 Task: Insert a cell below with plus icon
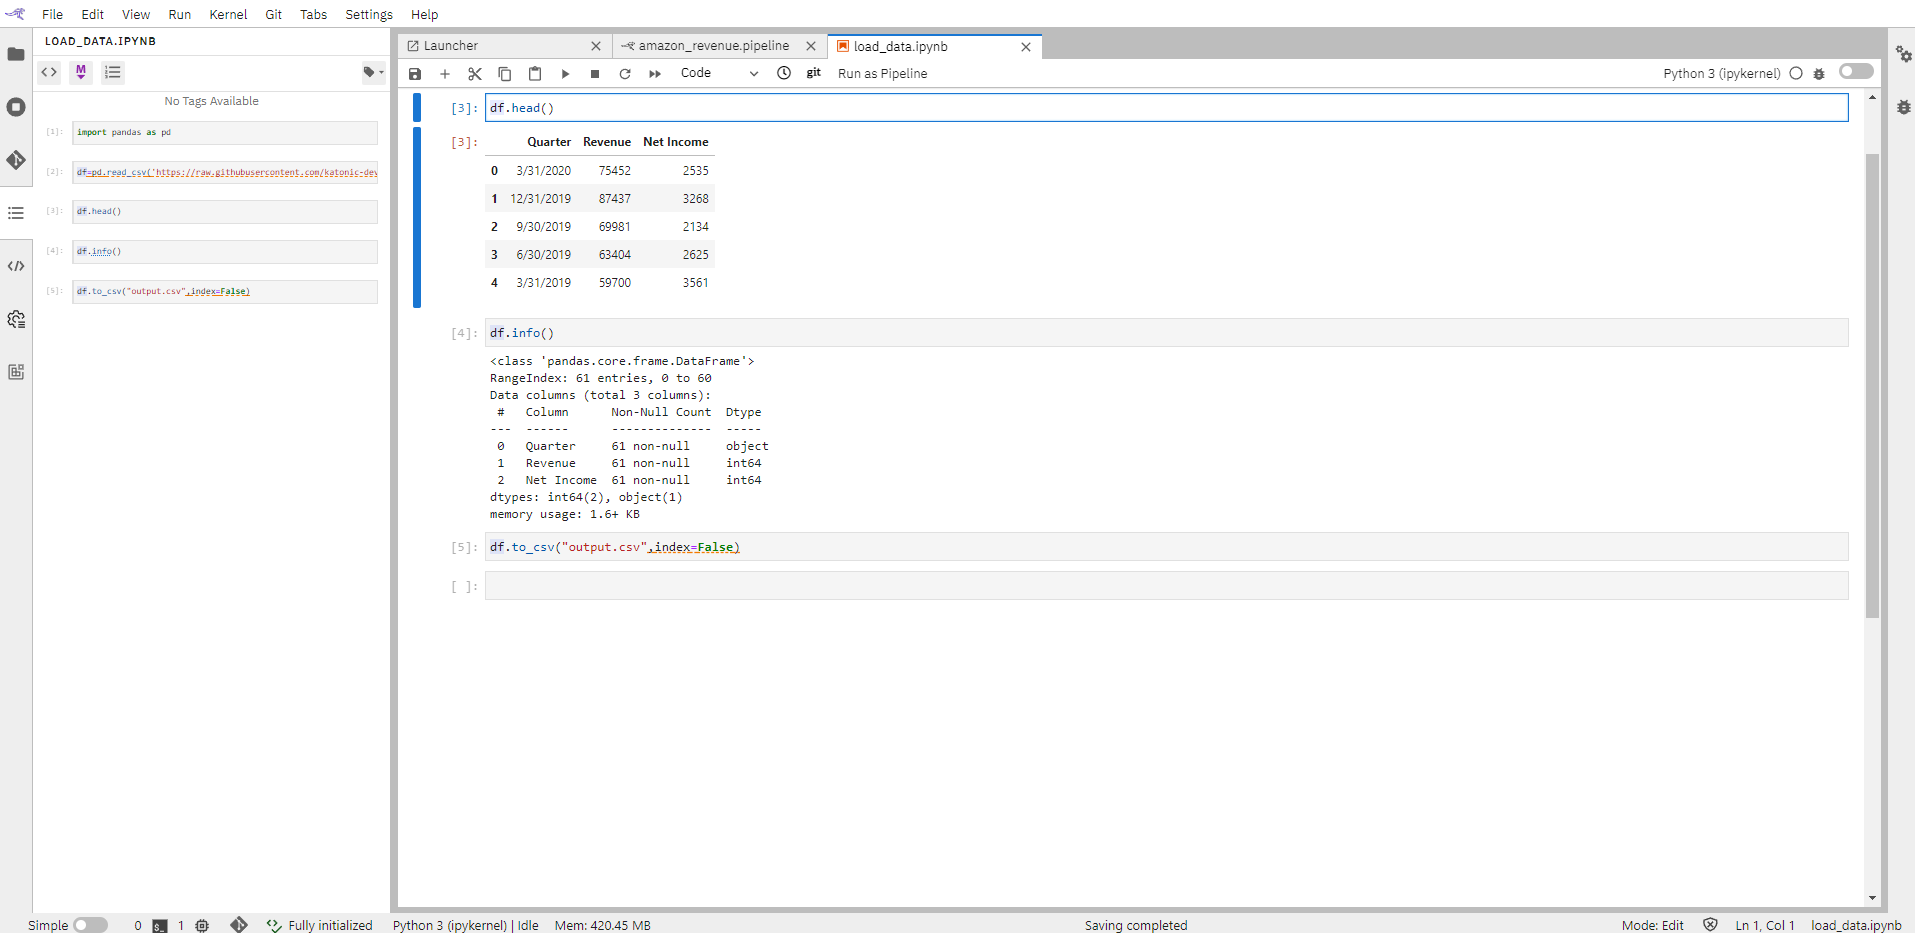click(x=445, y=74)
